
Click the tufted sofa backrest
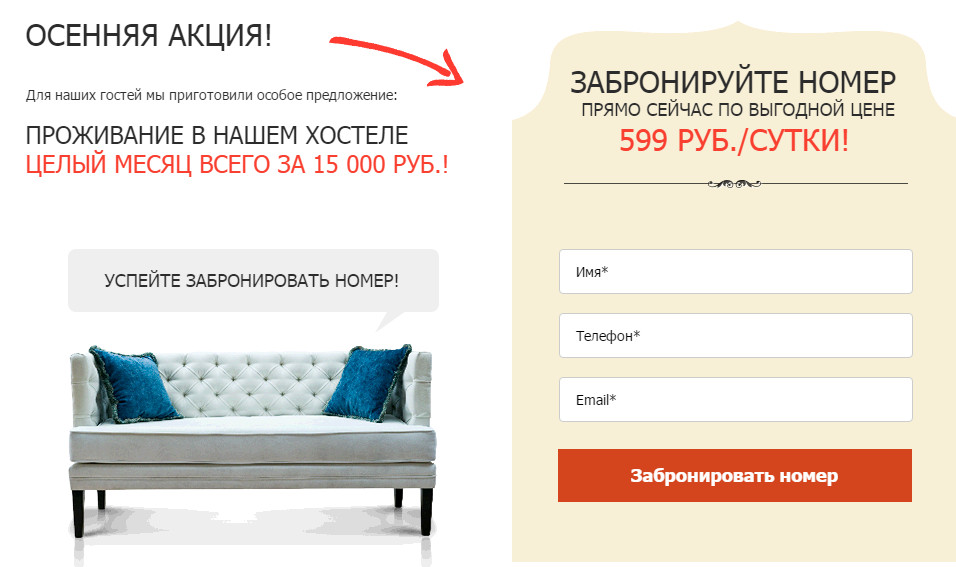point(251,384)
